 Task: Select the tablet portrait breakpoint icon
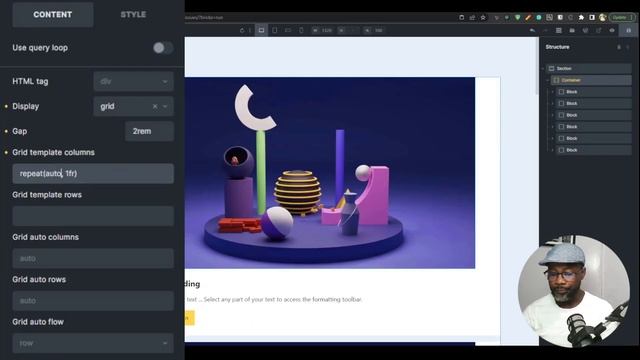point(275,30)
